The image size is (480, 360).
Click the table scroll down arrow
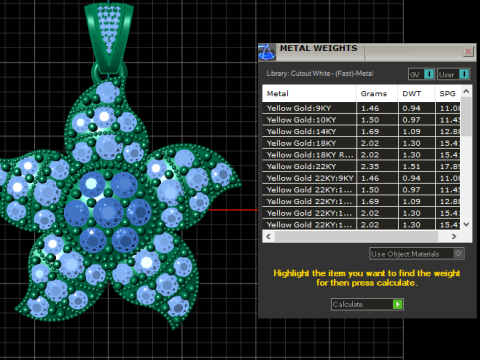click(466, 224)
